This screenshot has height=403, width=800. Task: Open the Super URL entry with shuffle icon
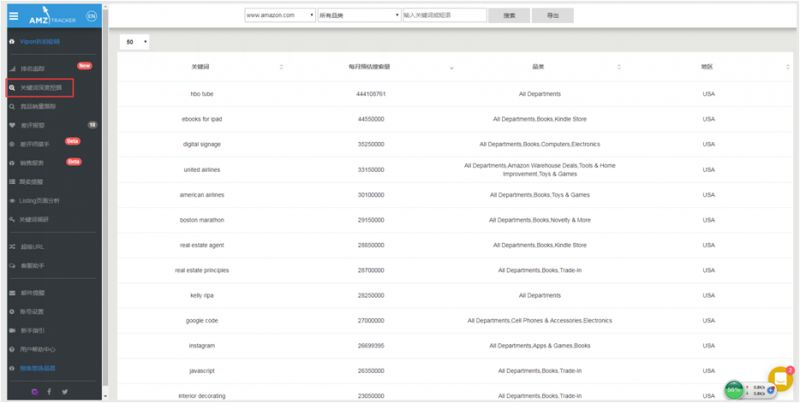coord(28,246)
